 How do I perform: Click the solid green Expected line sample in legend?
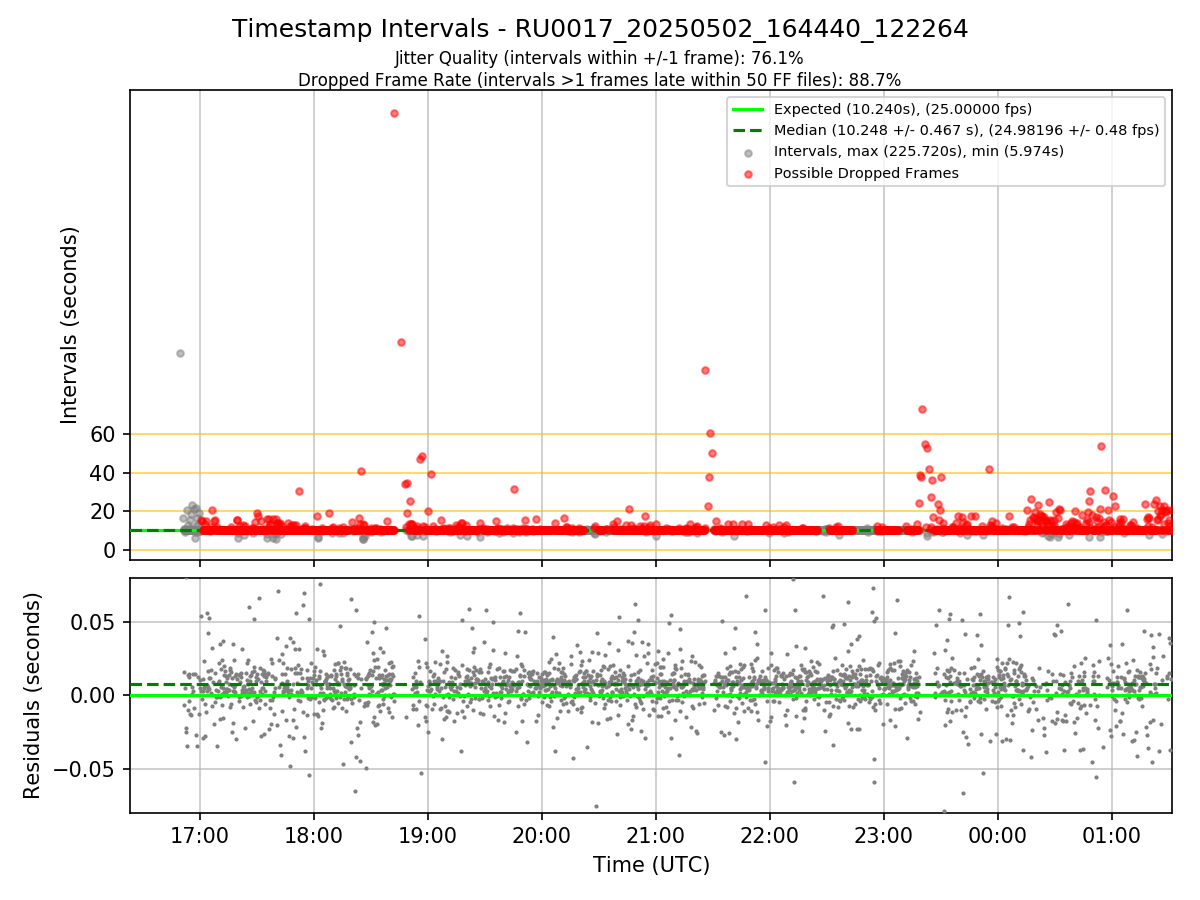click(x=748, y=110)
